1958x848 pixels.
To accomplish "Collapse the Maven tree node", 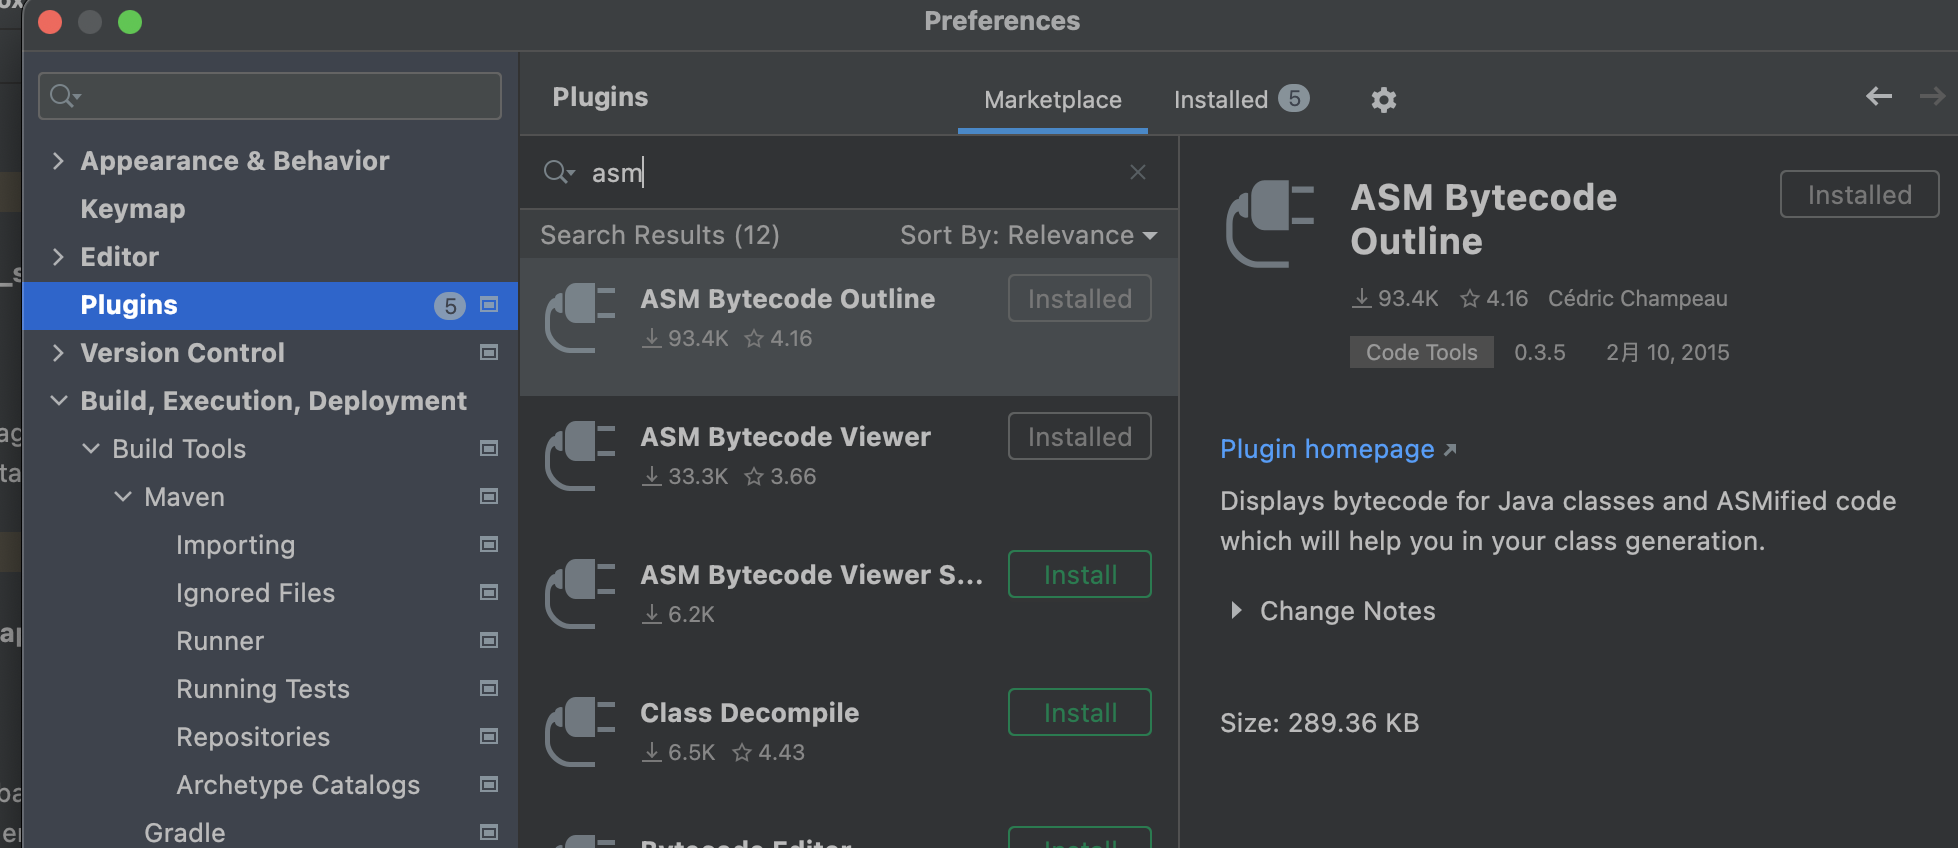I will 123,496.
